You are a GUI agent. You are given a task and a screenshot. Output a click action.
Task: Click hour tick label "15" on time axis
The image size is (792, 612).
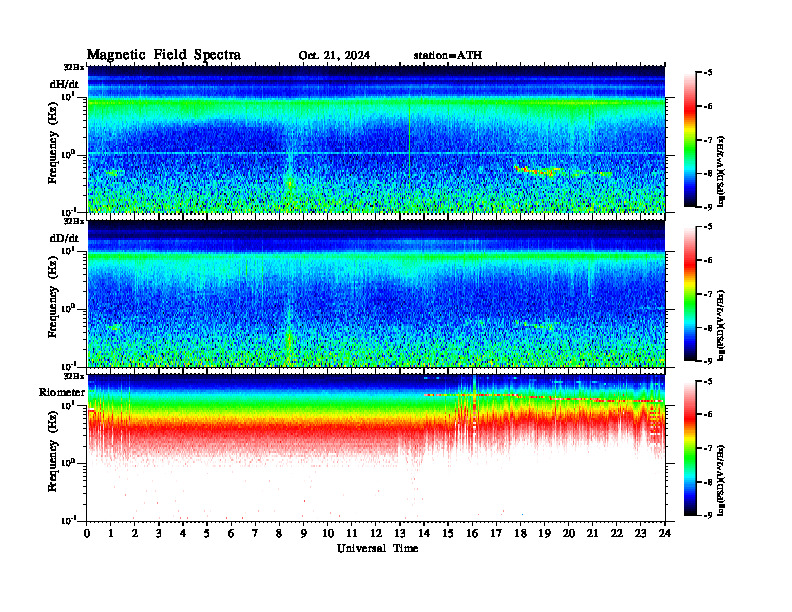tap(448, 534)
